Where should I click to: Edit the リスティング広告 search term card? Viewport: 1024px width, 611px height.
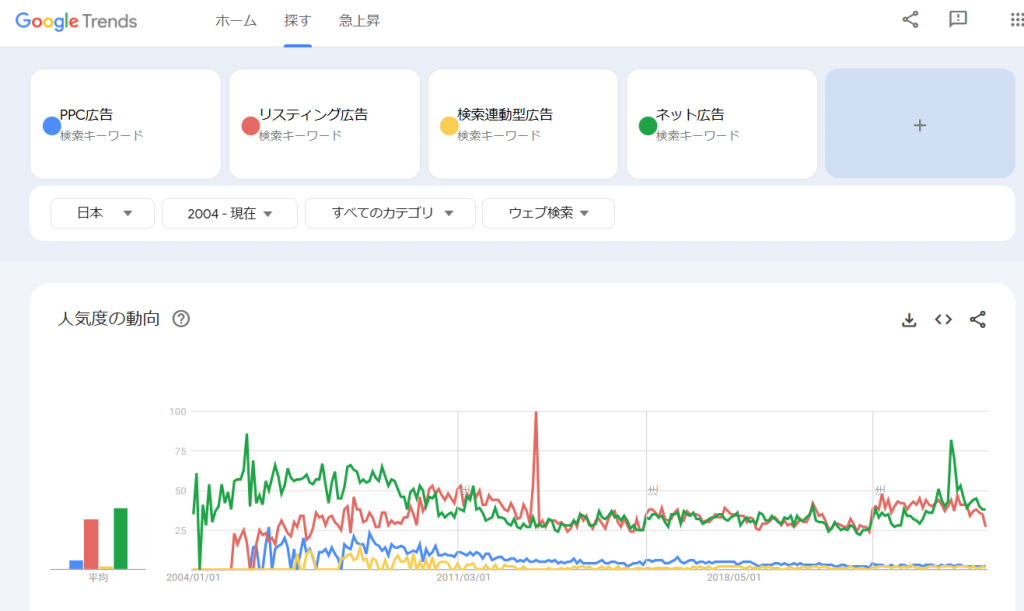pos(325,124)
